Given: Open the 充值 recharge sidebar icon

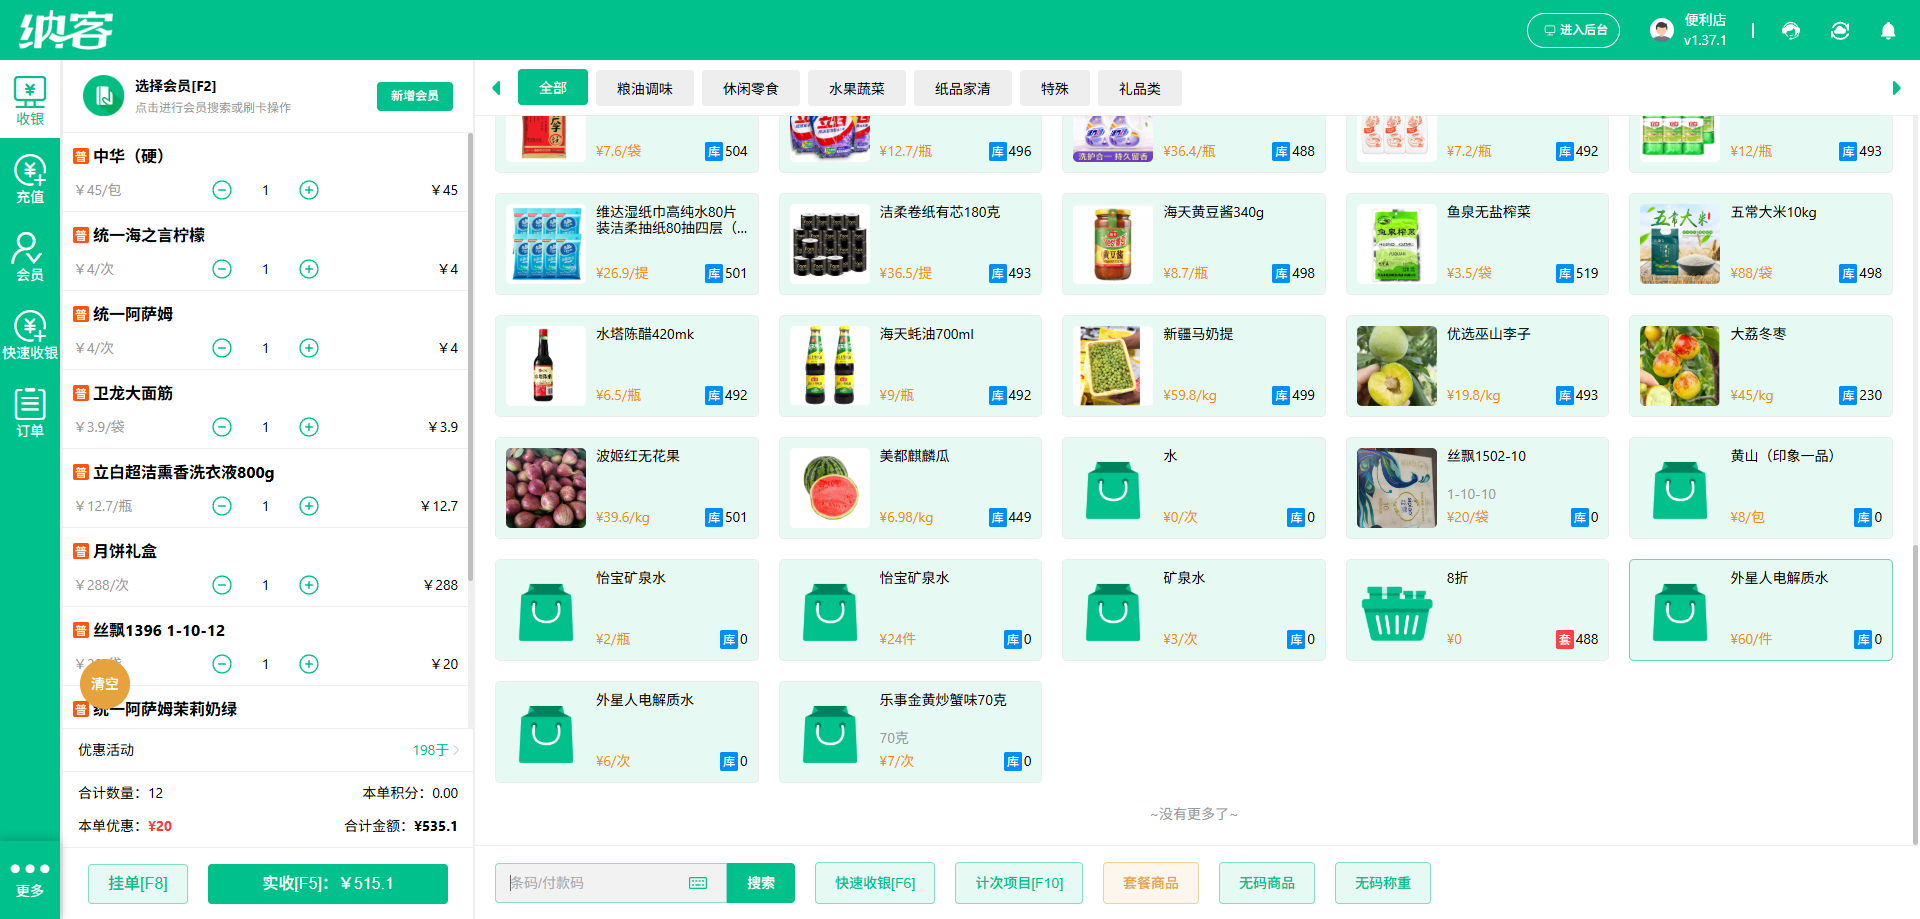Looking at the screenshot, I should pyautogui.click(x=30, y=179).
